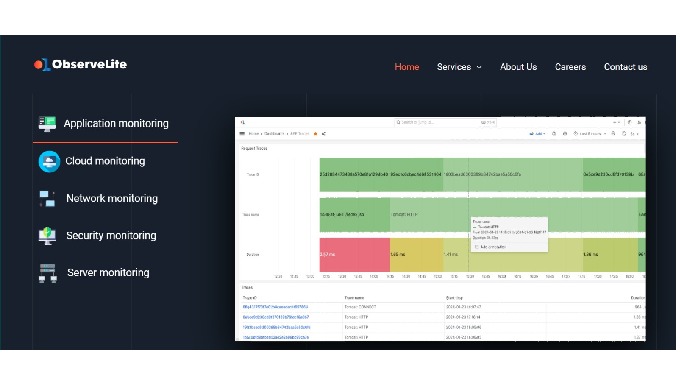The image size is (680, 390).
Task: Expand the Services dropdown chevron
Action: (x=479, y=67)
